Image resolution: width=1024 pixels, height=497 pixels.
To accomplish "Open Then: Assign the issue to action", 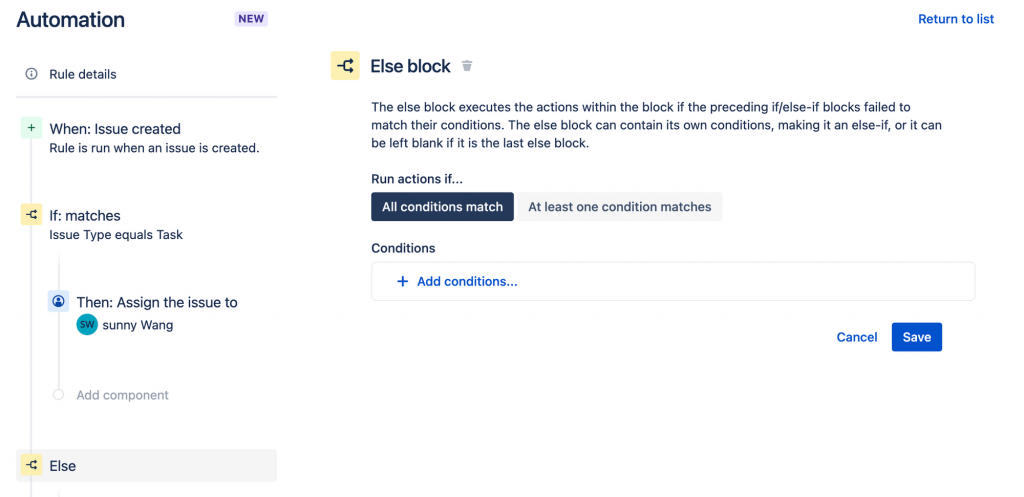I will click(x=157, y=302).
